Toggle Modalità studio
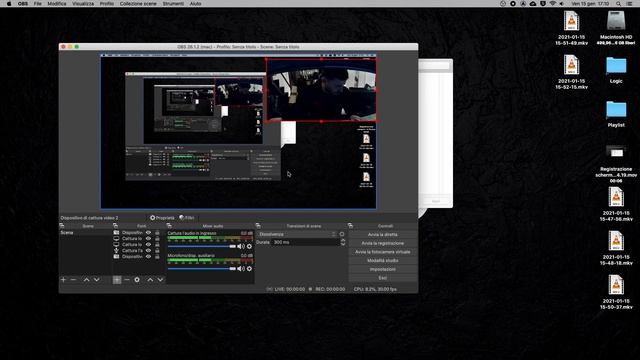The height and width of the screenshot is (360, 640). (x=382, y=260)
